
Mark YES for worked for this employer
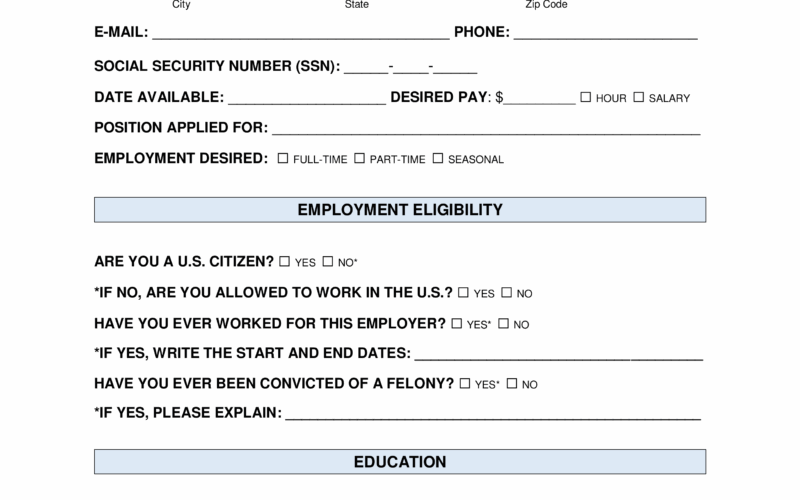[x=457, y=324]
